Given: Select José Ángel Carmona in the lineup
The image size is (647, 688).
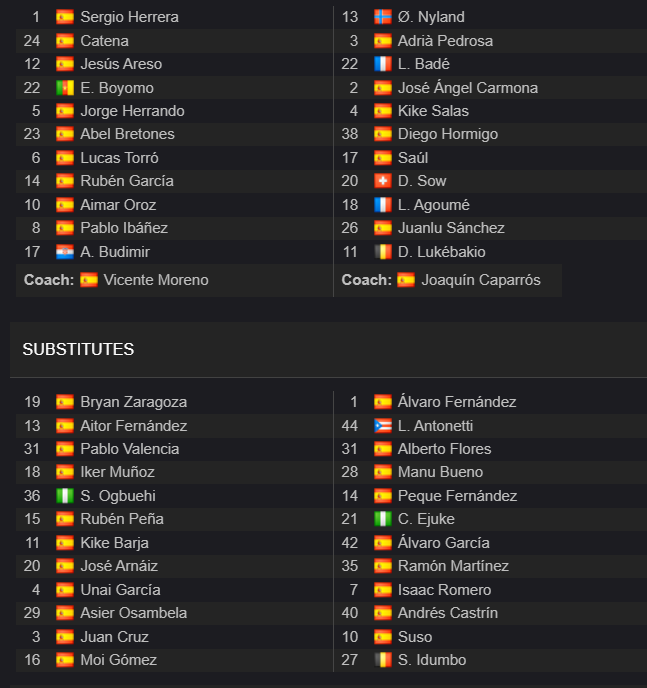Looking at the screenshot, I should [x=468, y=88].
